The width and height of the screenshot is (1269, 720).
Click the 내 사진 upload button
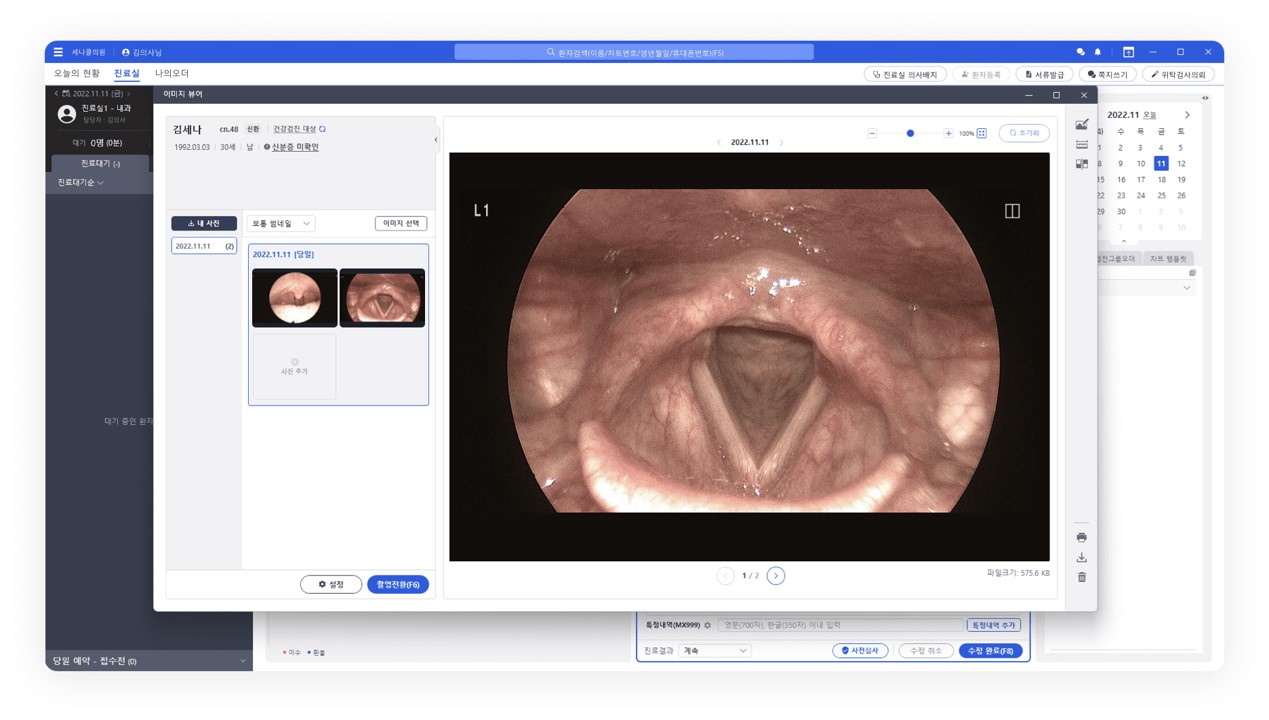pos(204,224)
